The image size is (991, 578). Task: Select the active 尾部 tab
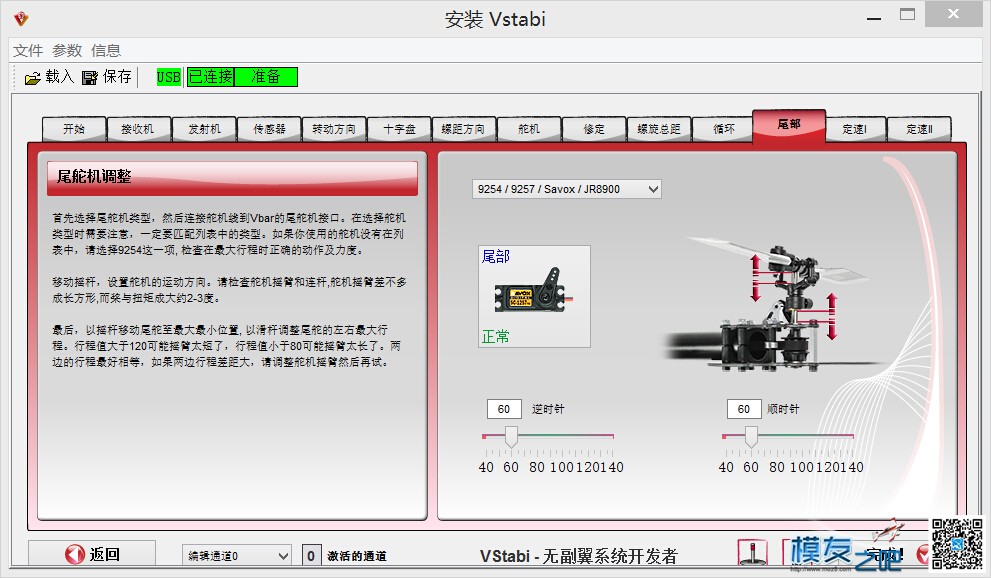coord(789,125)
